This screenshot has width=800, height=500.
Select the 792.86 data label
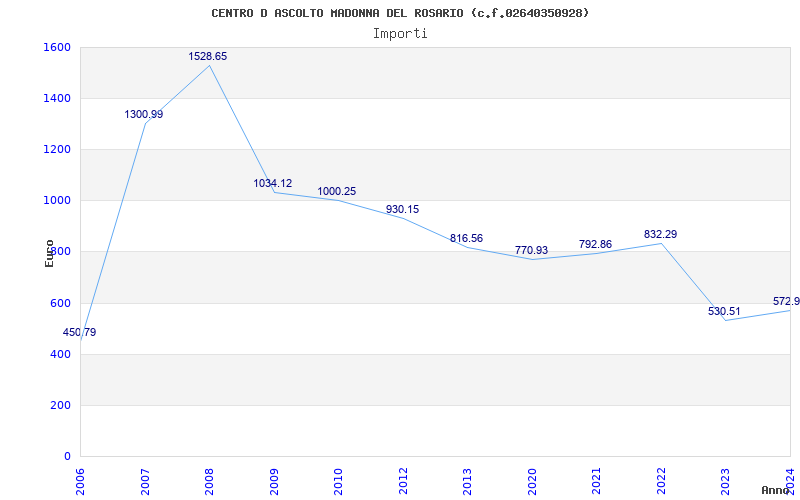point(595,244)
